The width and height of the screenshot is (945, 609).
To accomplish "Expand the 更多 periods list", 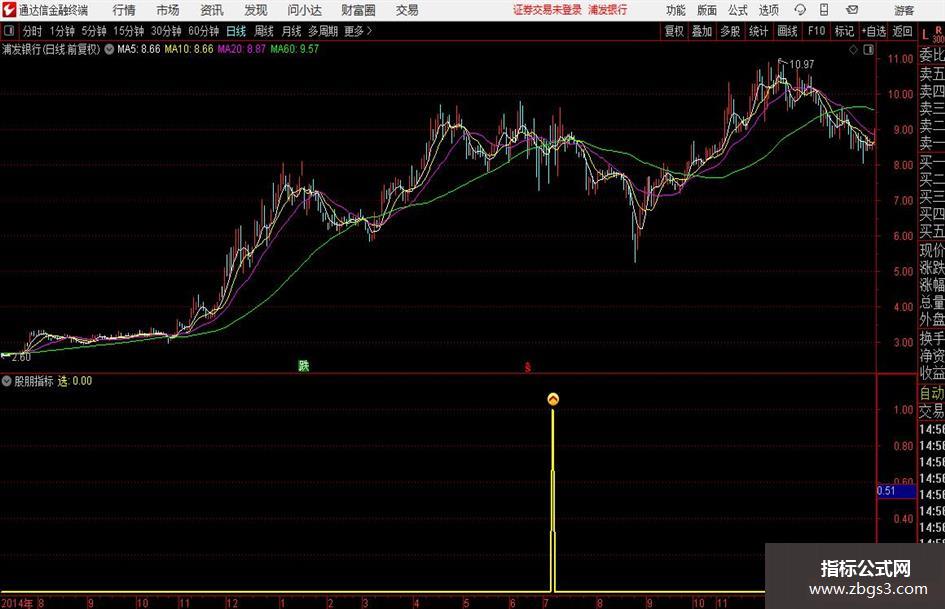I will point(358,31).
